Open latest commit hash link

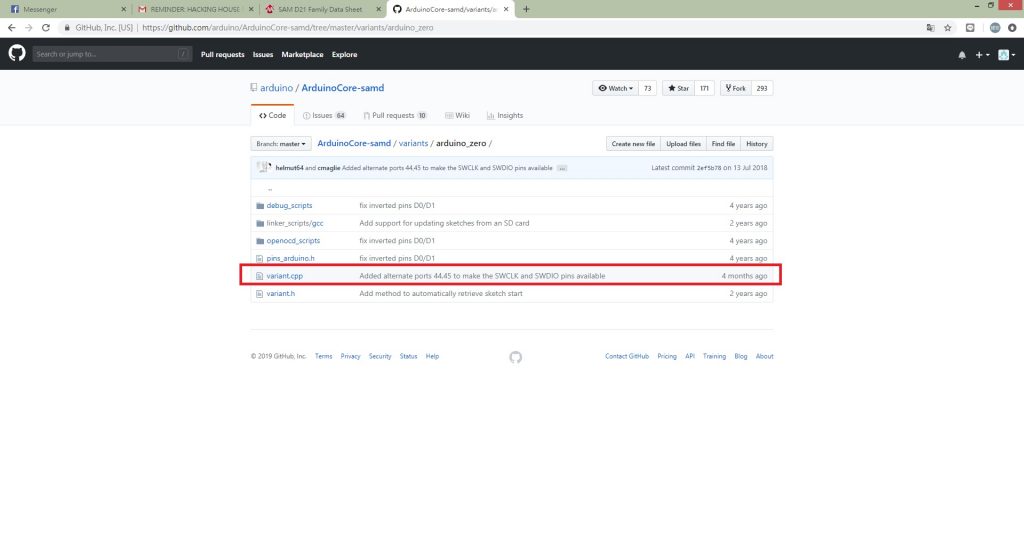pyautogui.click(x=709, y=168)
